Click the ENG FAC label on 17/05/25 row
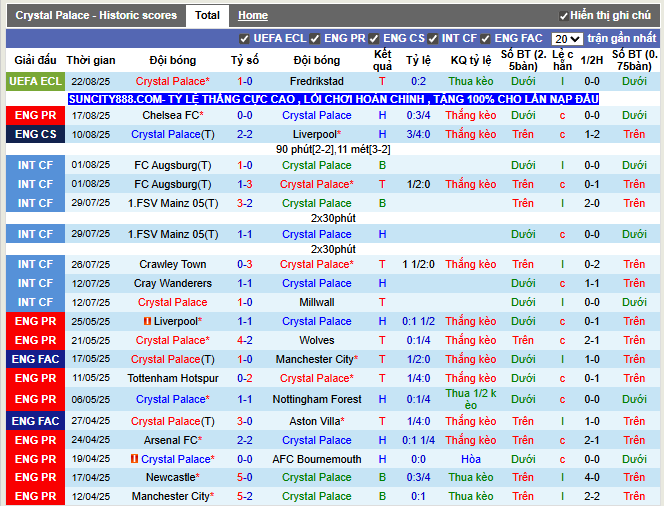The width and height of the screenshot is (664, 506). pos(35,359)
